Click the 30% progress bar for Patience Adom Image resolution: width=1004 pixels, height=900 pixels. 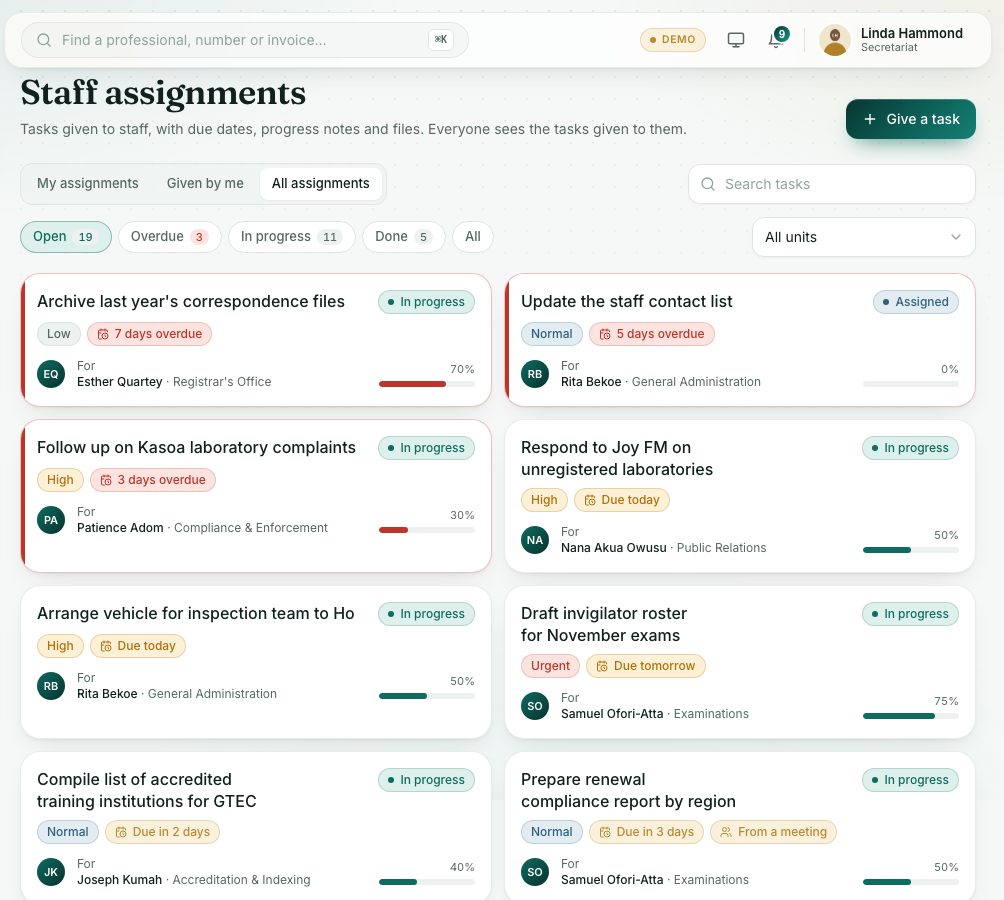coord(426,530)
